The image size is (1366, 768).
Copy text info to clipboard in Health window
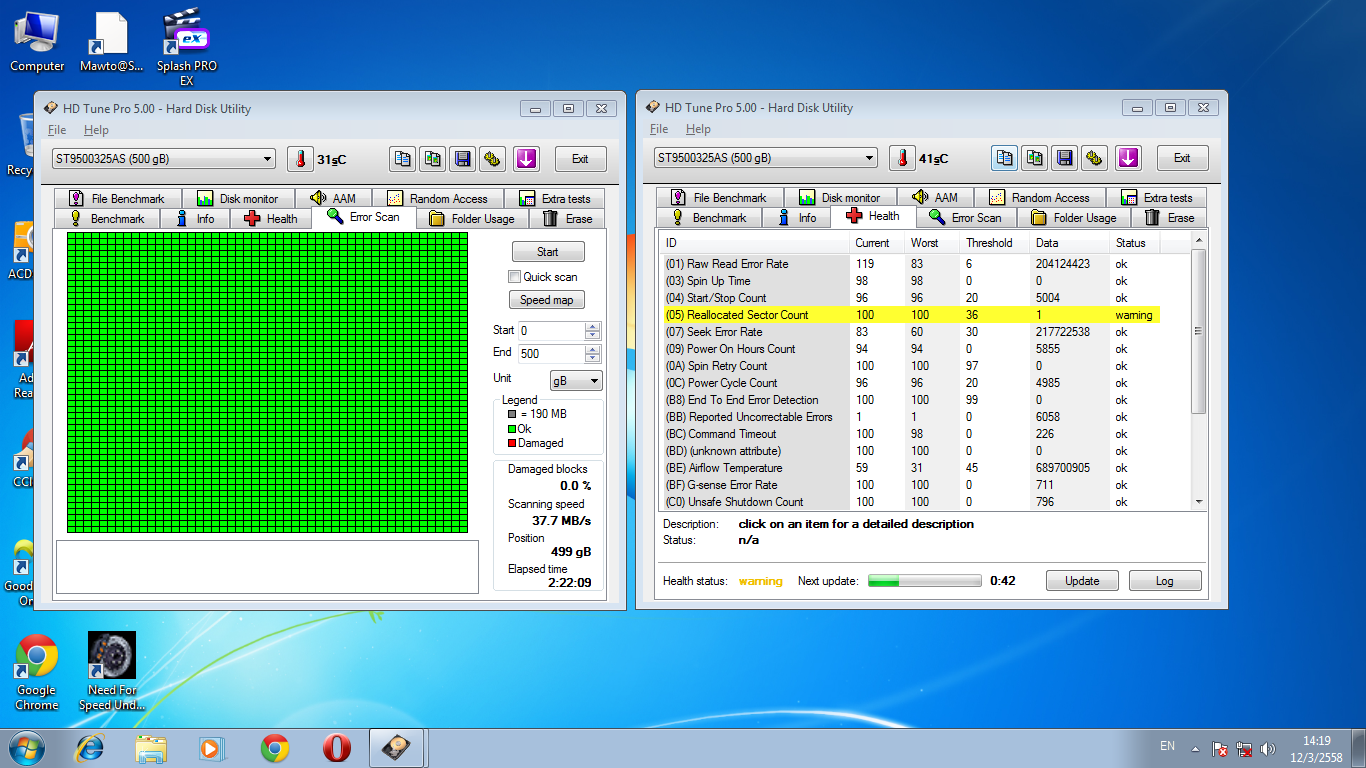(x=1005, y=158)
